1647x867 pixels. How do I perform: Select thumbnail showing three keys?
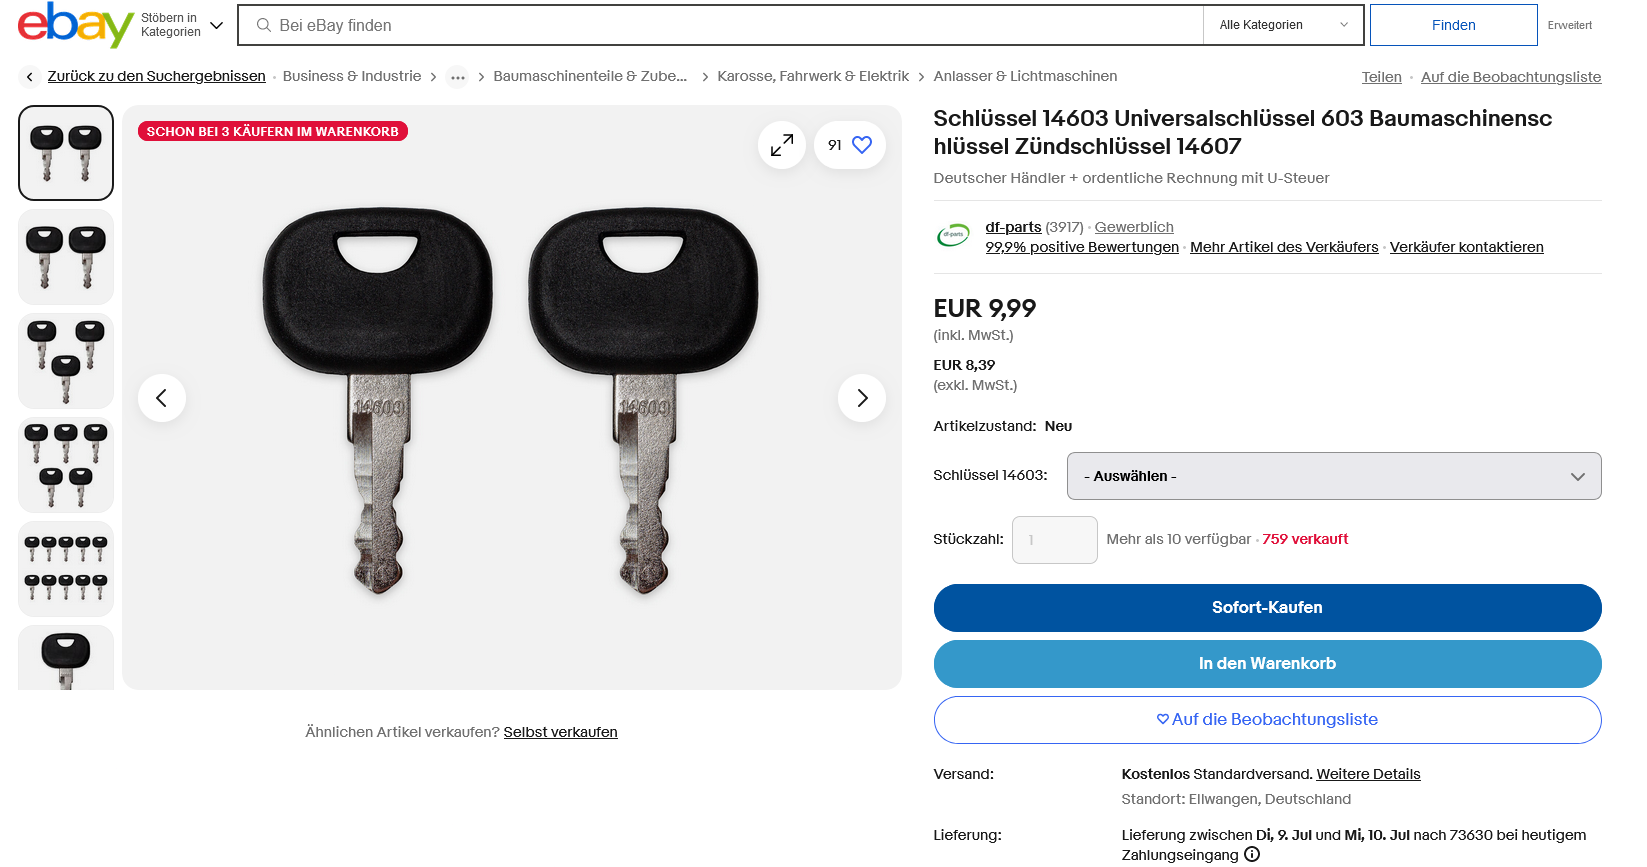(x=66, y=361)
